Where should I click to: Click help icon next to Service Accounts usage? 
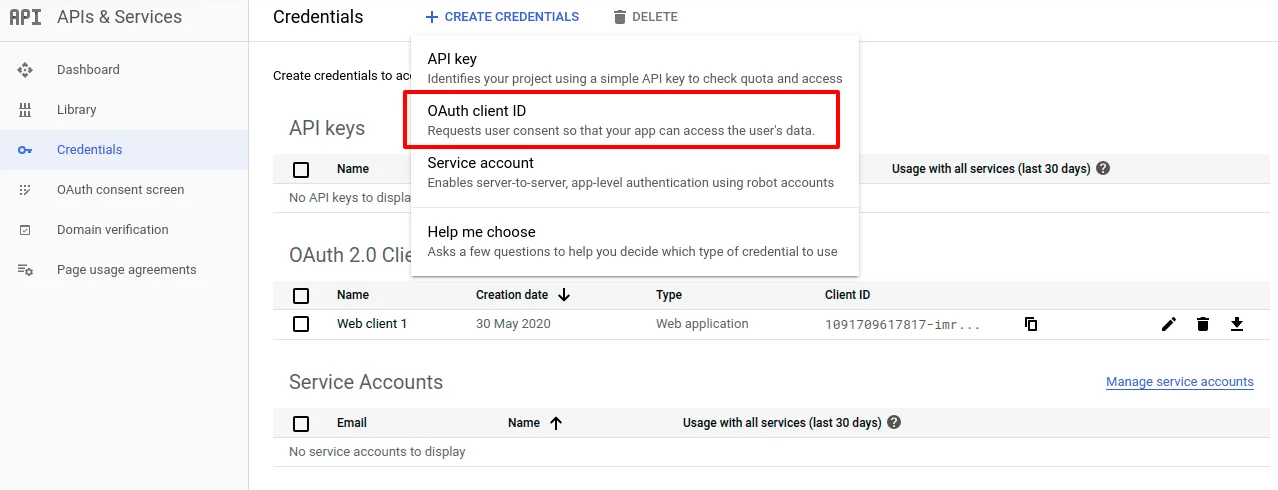(894, 423)
